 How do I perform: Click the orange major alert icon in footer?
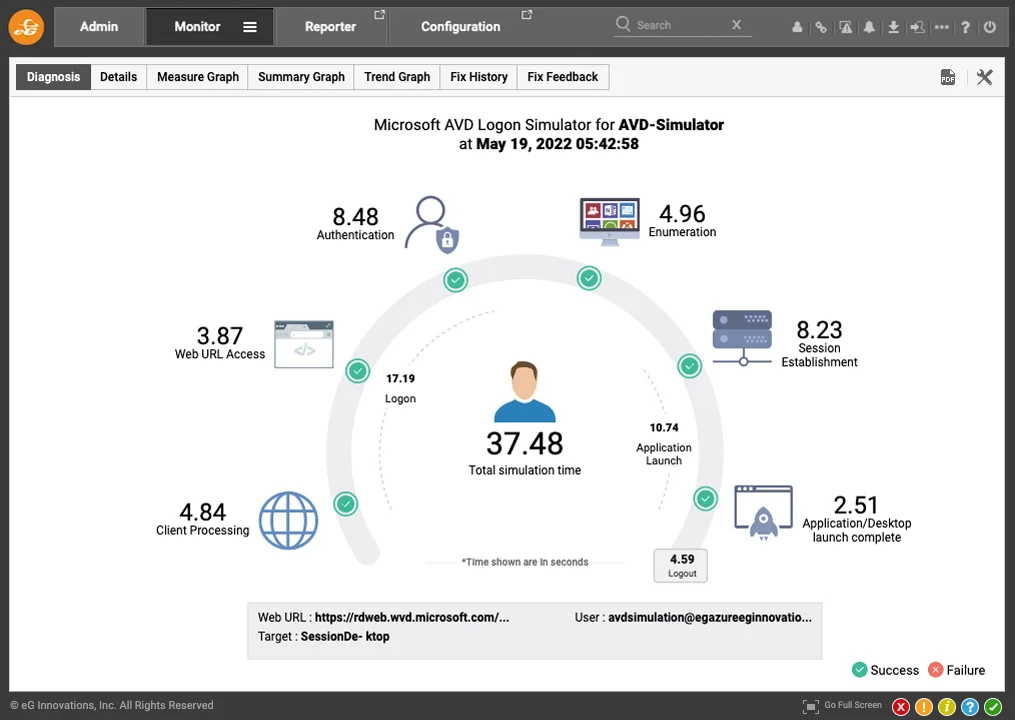[924, 706]
